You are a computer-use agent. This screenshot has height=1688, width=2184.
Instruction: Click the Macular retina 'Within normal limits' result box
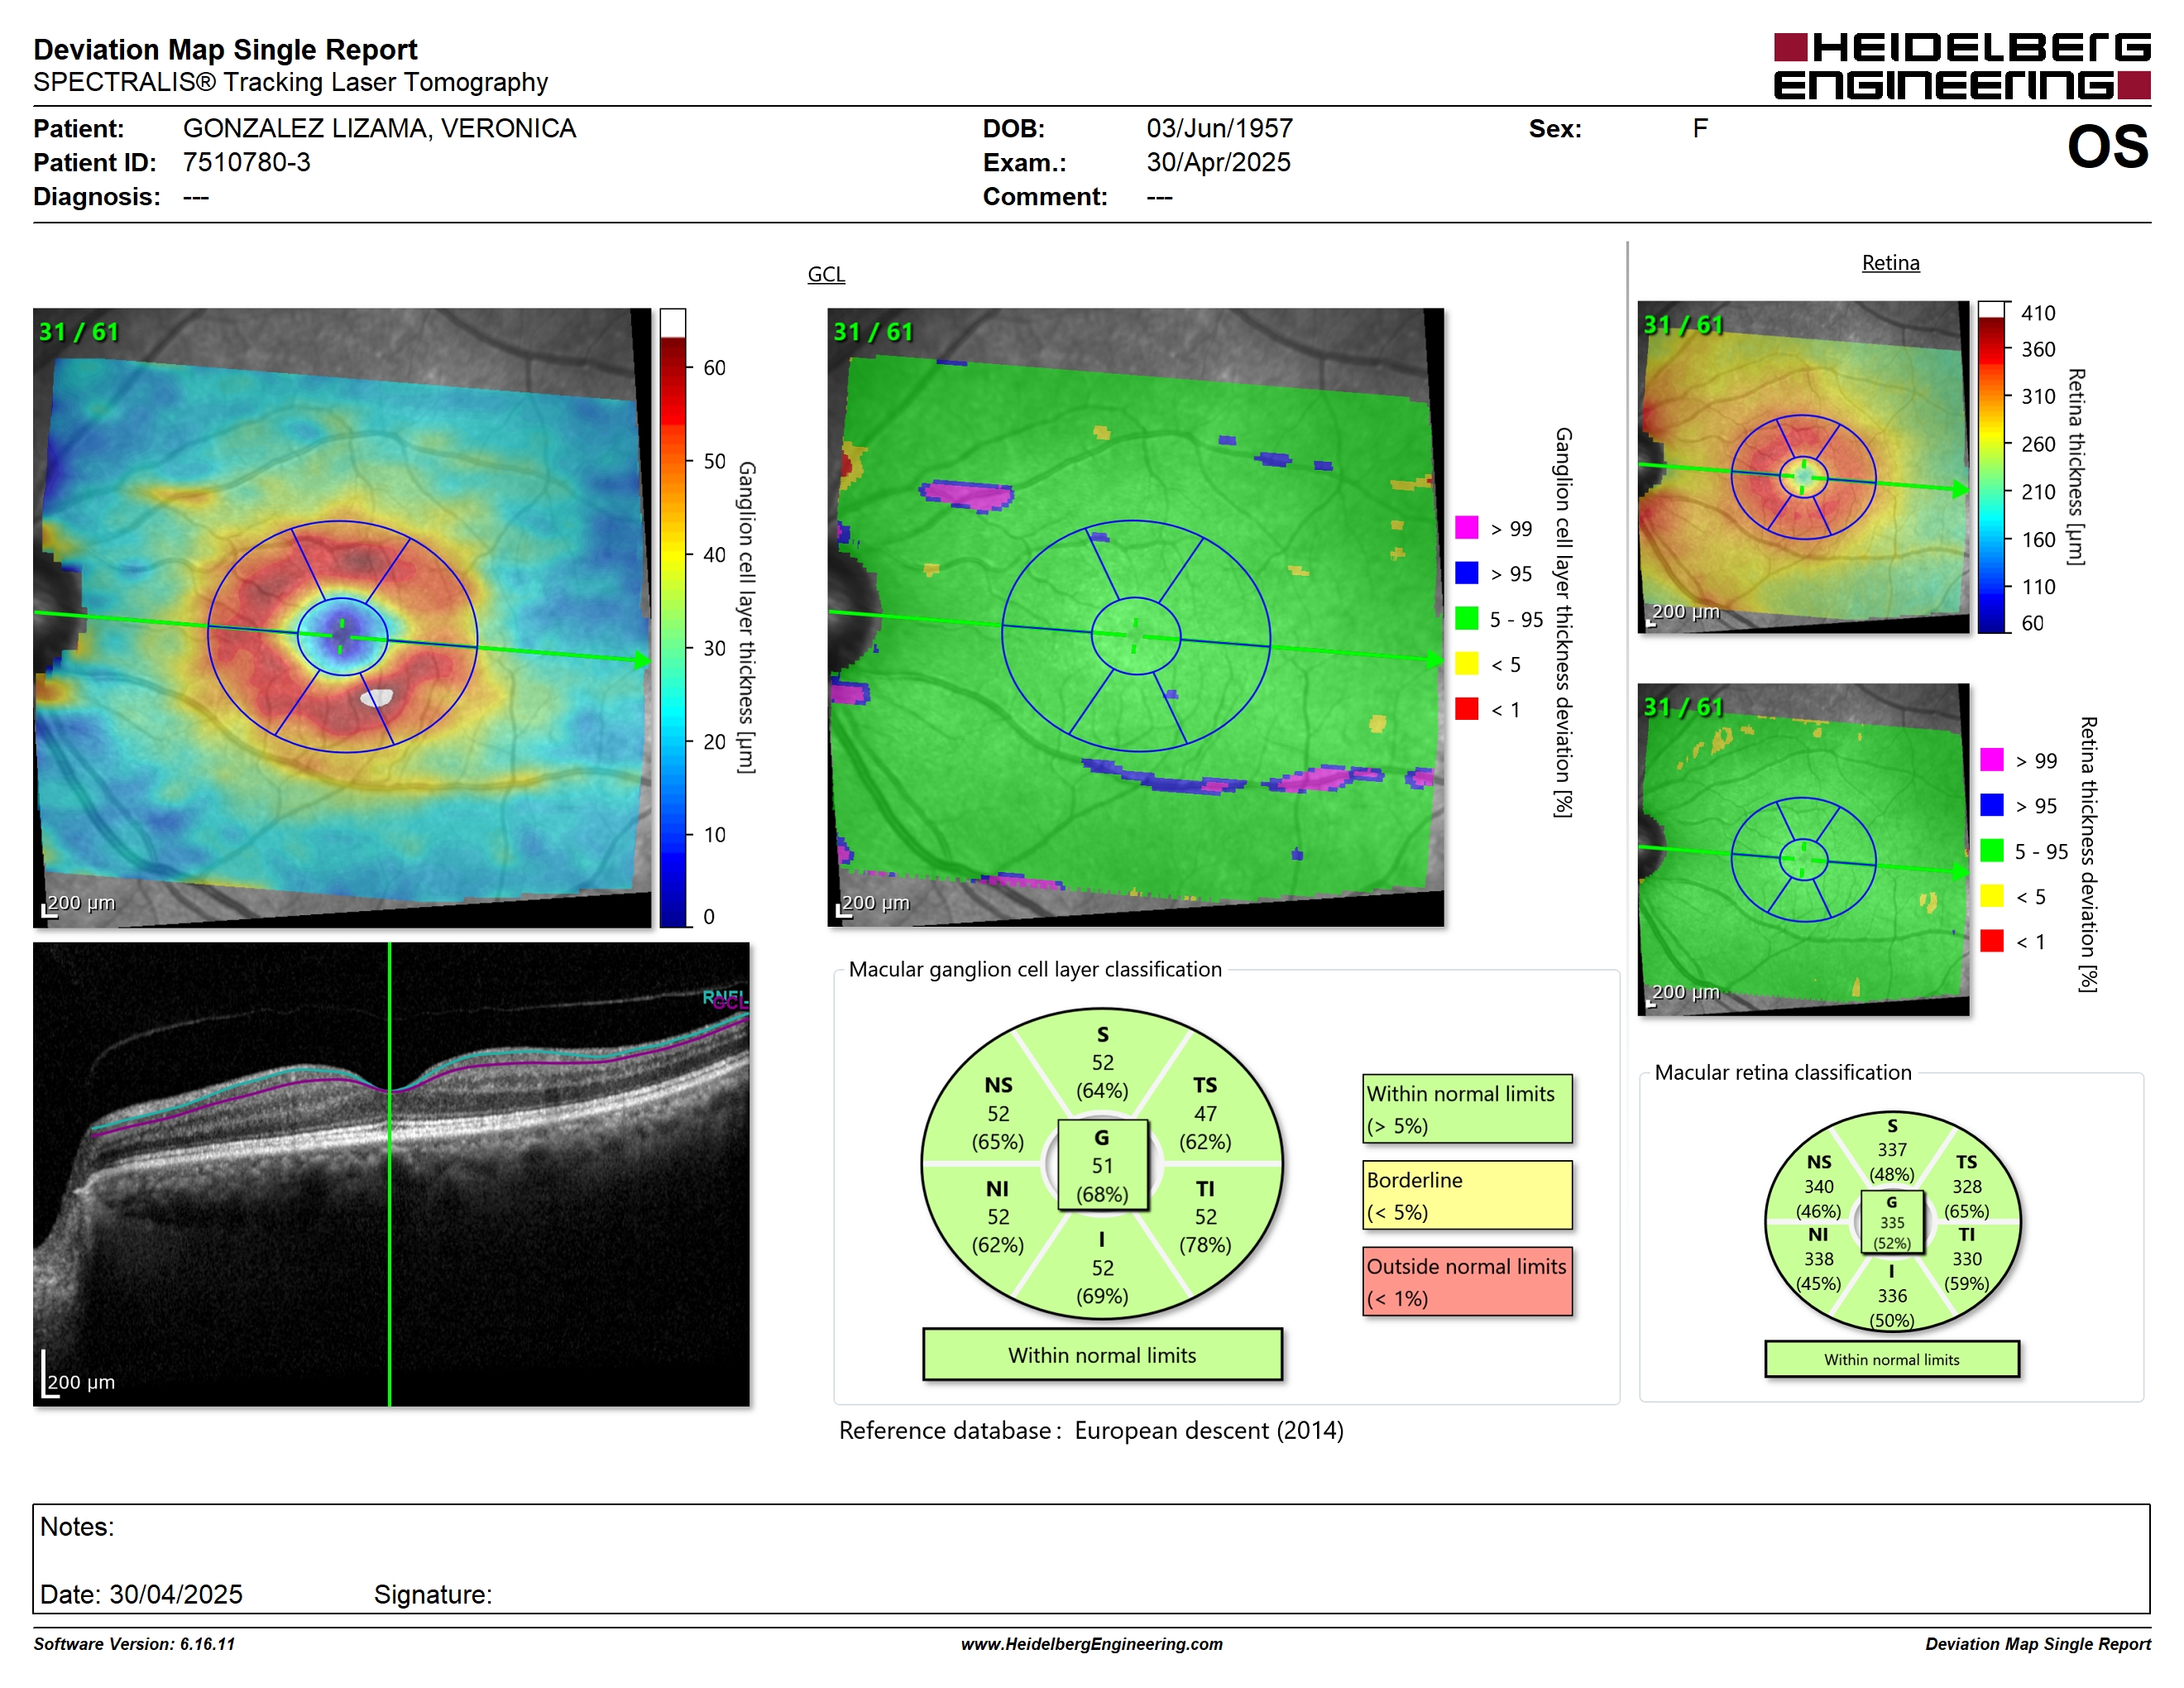[x=1891, y=1359]
